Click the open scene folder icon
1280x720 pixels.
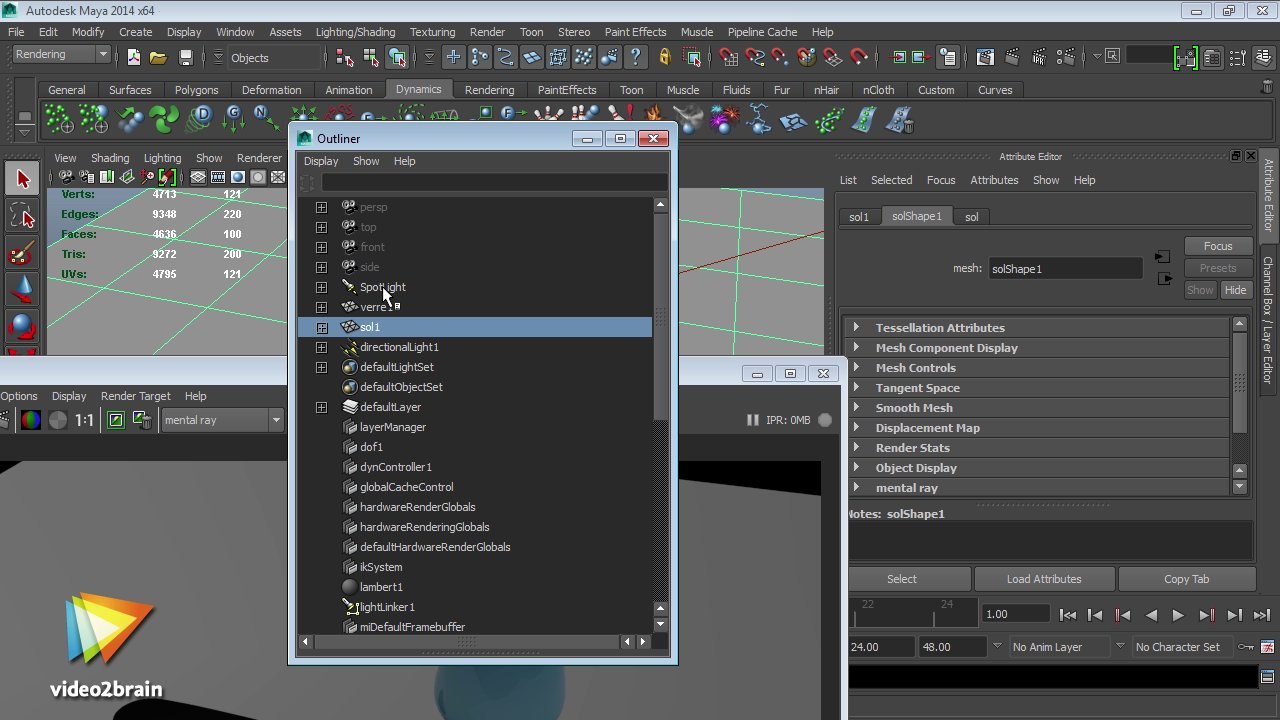pos(158,57)
